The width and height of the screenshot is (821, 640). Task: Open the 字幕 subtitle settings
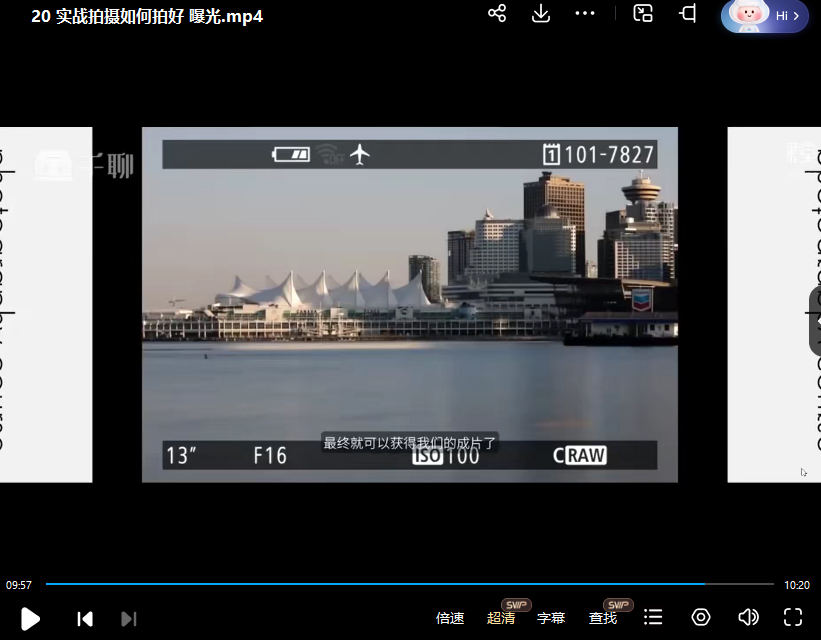tap(551, 618)
